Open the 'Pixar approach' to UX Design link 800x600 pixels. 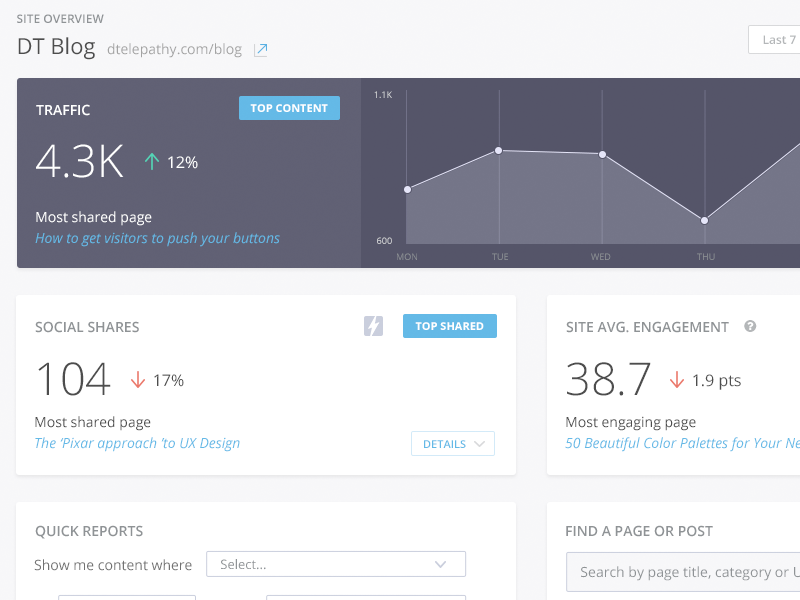137,443
